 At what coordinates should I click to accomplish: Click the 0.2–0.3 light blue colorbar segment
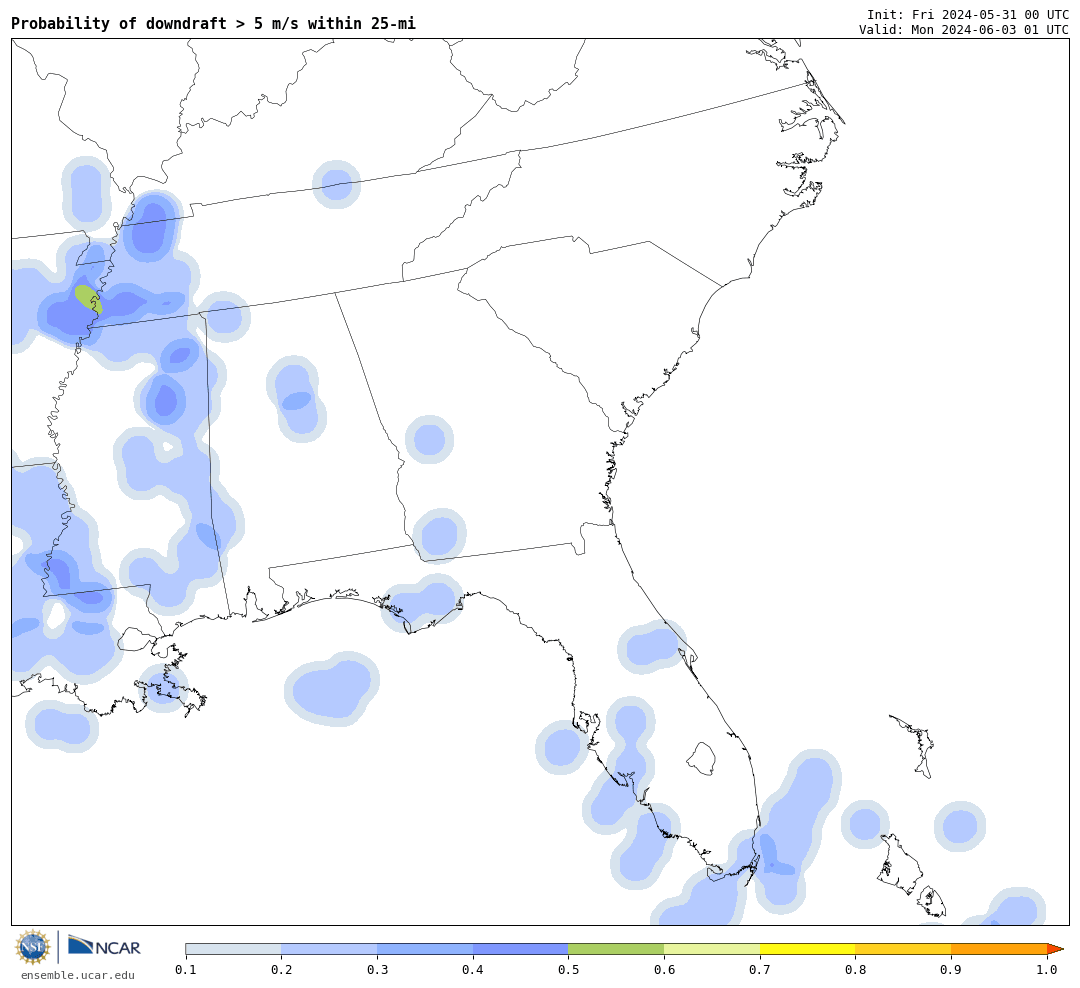click(x=329, y=949)
